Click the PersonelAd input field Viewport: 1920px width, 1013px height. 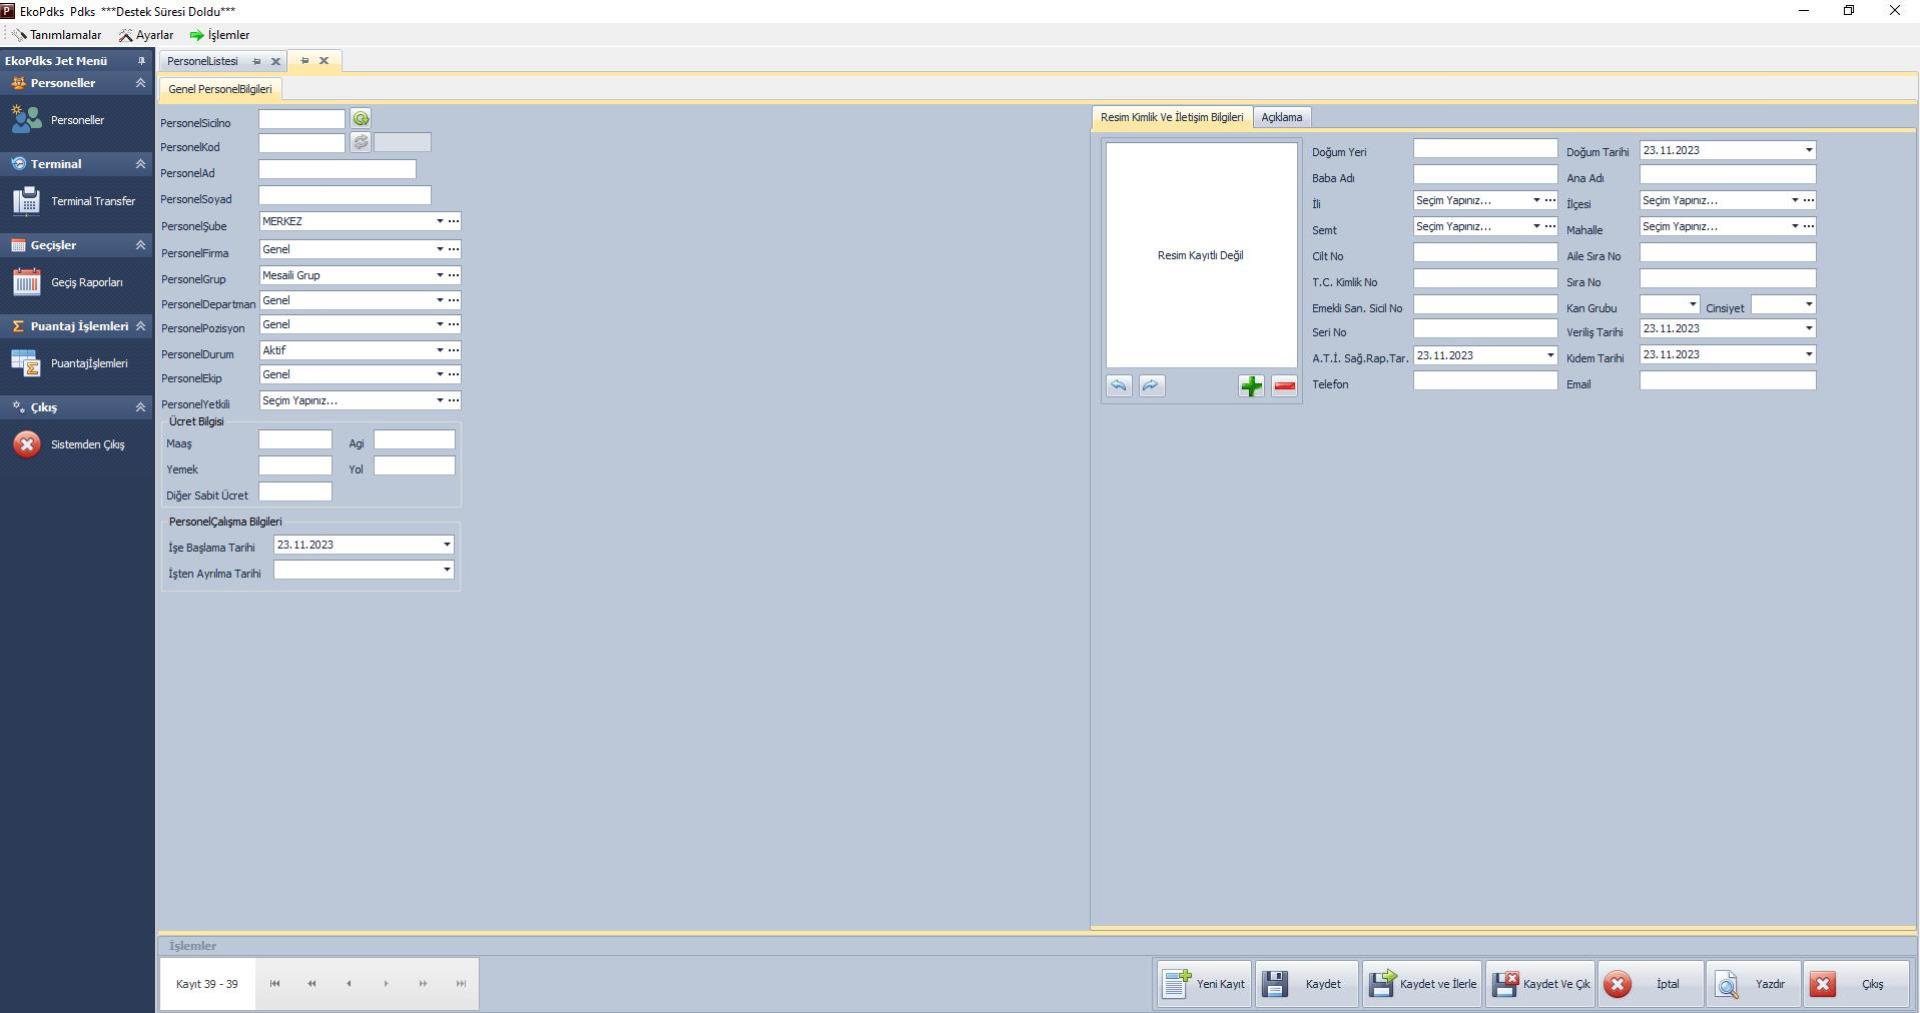337,170
